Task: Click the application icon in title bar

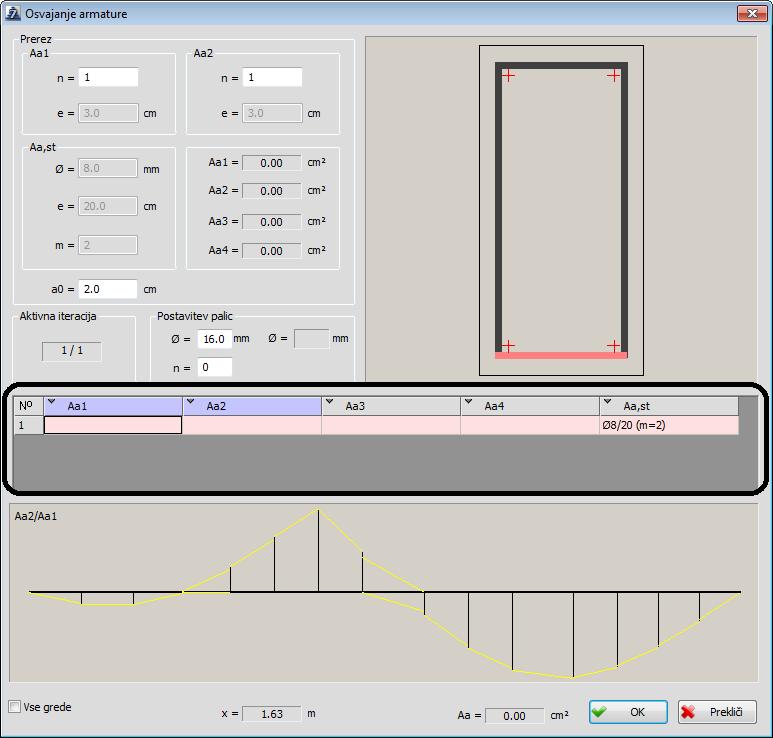Action: [12, 13]
